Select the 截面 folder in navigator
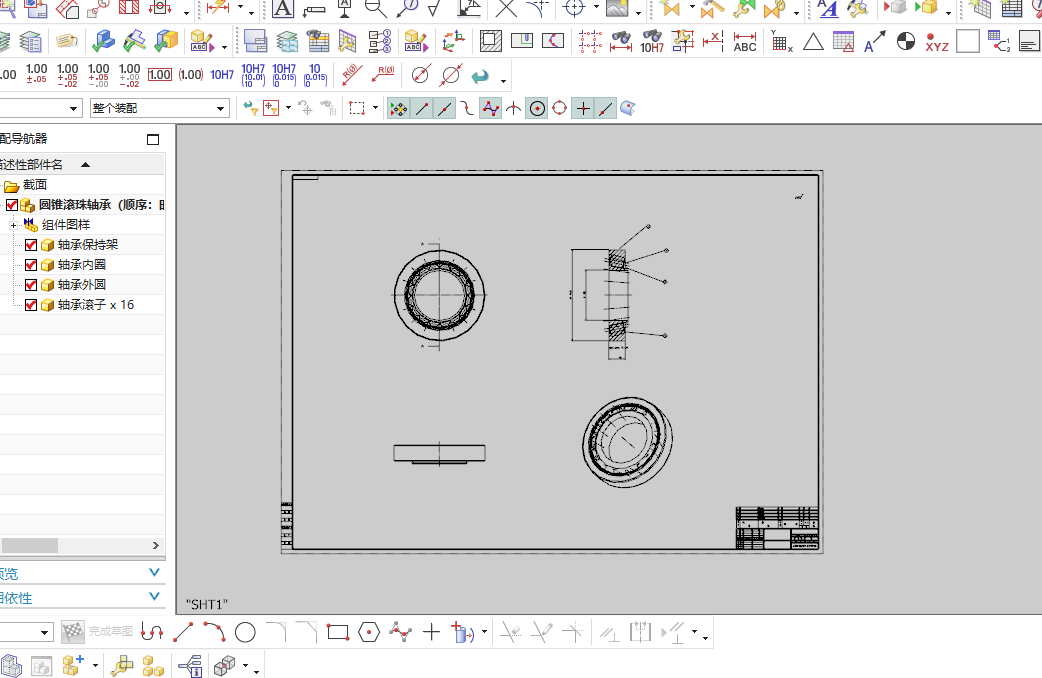 (25, 185)
